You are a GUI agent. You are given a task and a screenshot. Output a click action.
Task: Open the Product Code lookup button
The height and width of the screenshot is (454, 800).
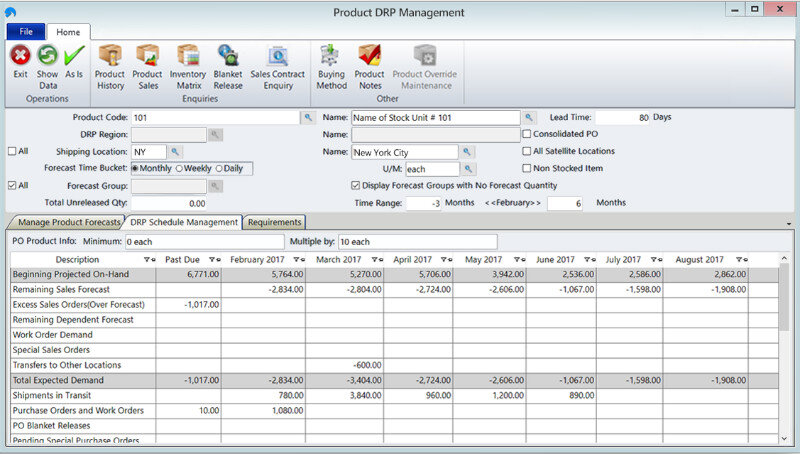pos(309,117)
